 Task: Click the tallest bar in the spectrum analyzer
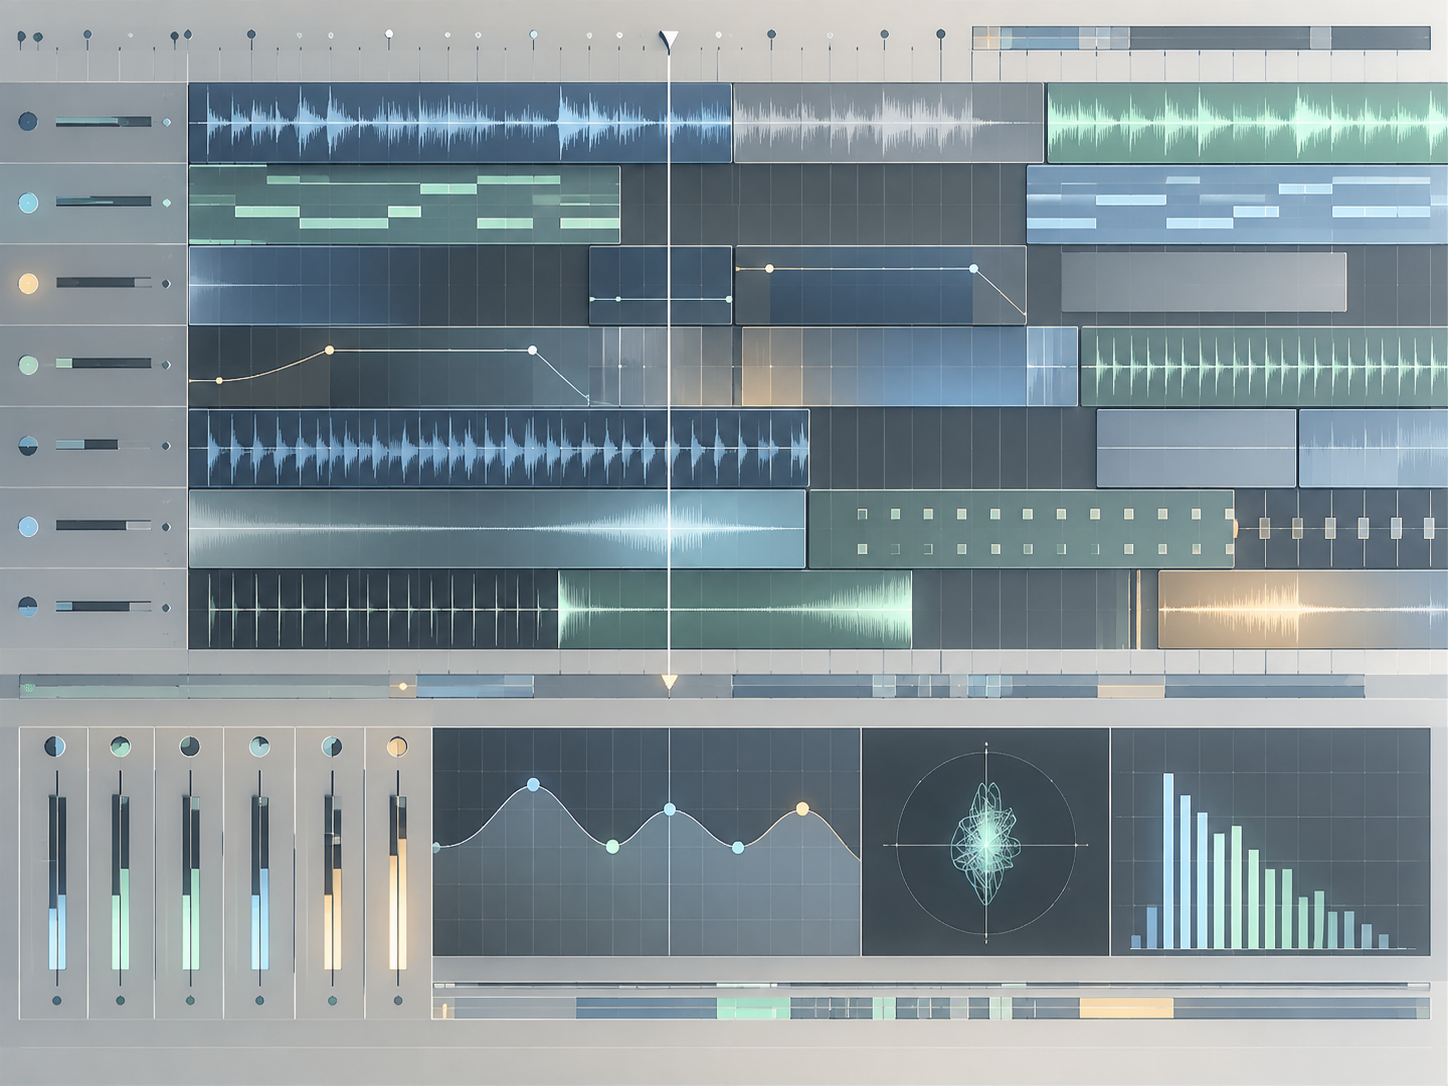[x=1168, y=861]
